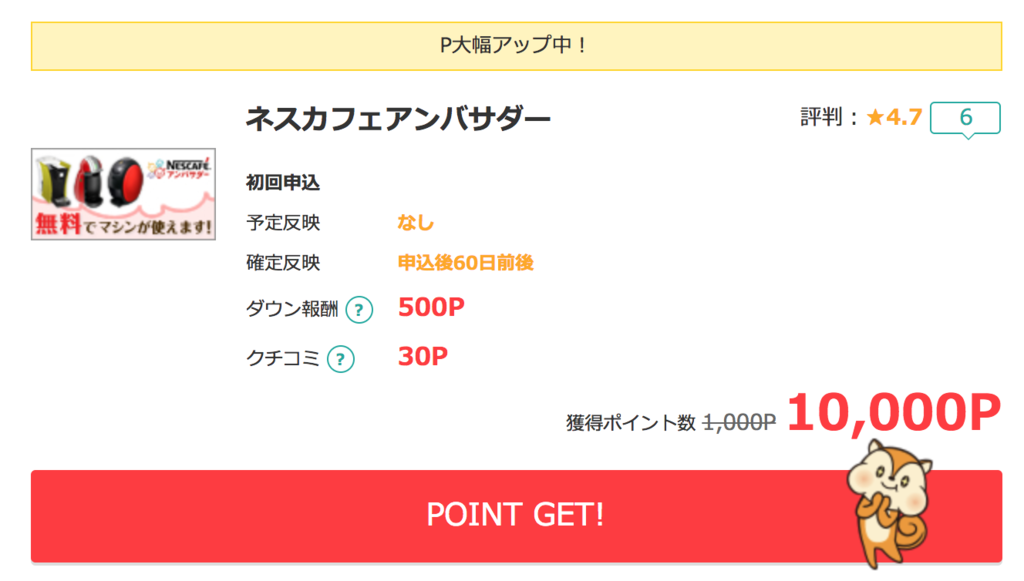Viewport: 1024px width, 581px height.
Task: Click the 評判 label text
Action: click(x=821, y=118)
